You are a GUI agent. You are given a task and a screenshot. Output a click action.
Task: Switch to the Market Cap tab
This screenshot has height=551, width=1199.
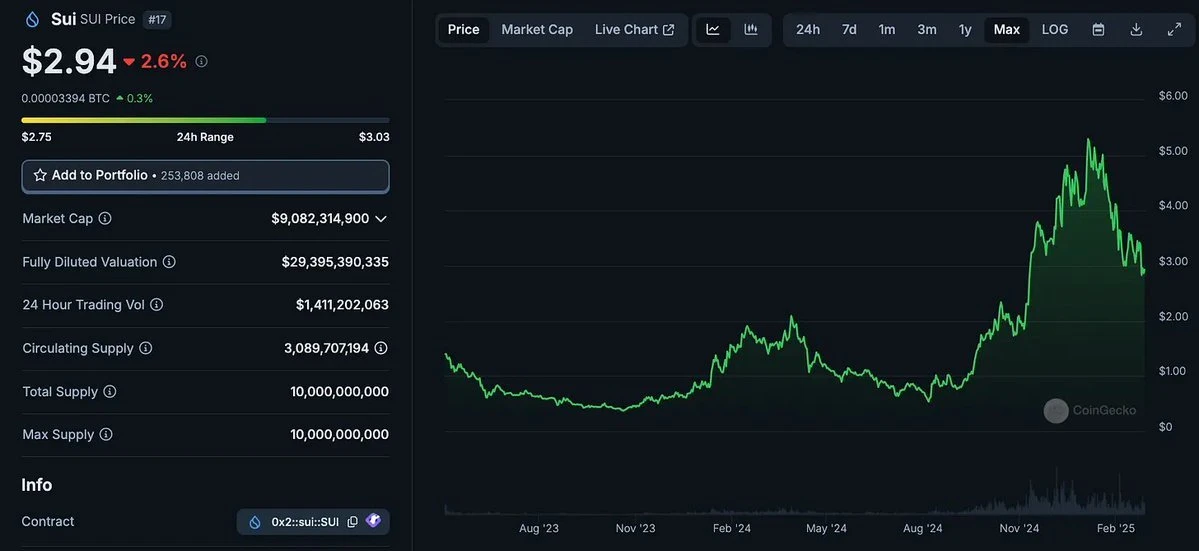tap(537, 30)
